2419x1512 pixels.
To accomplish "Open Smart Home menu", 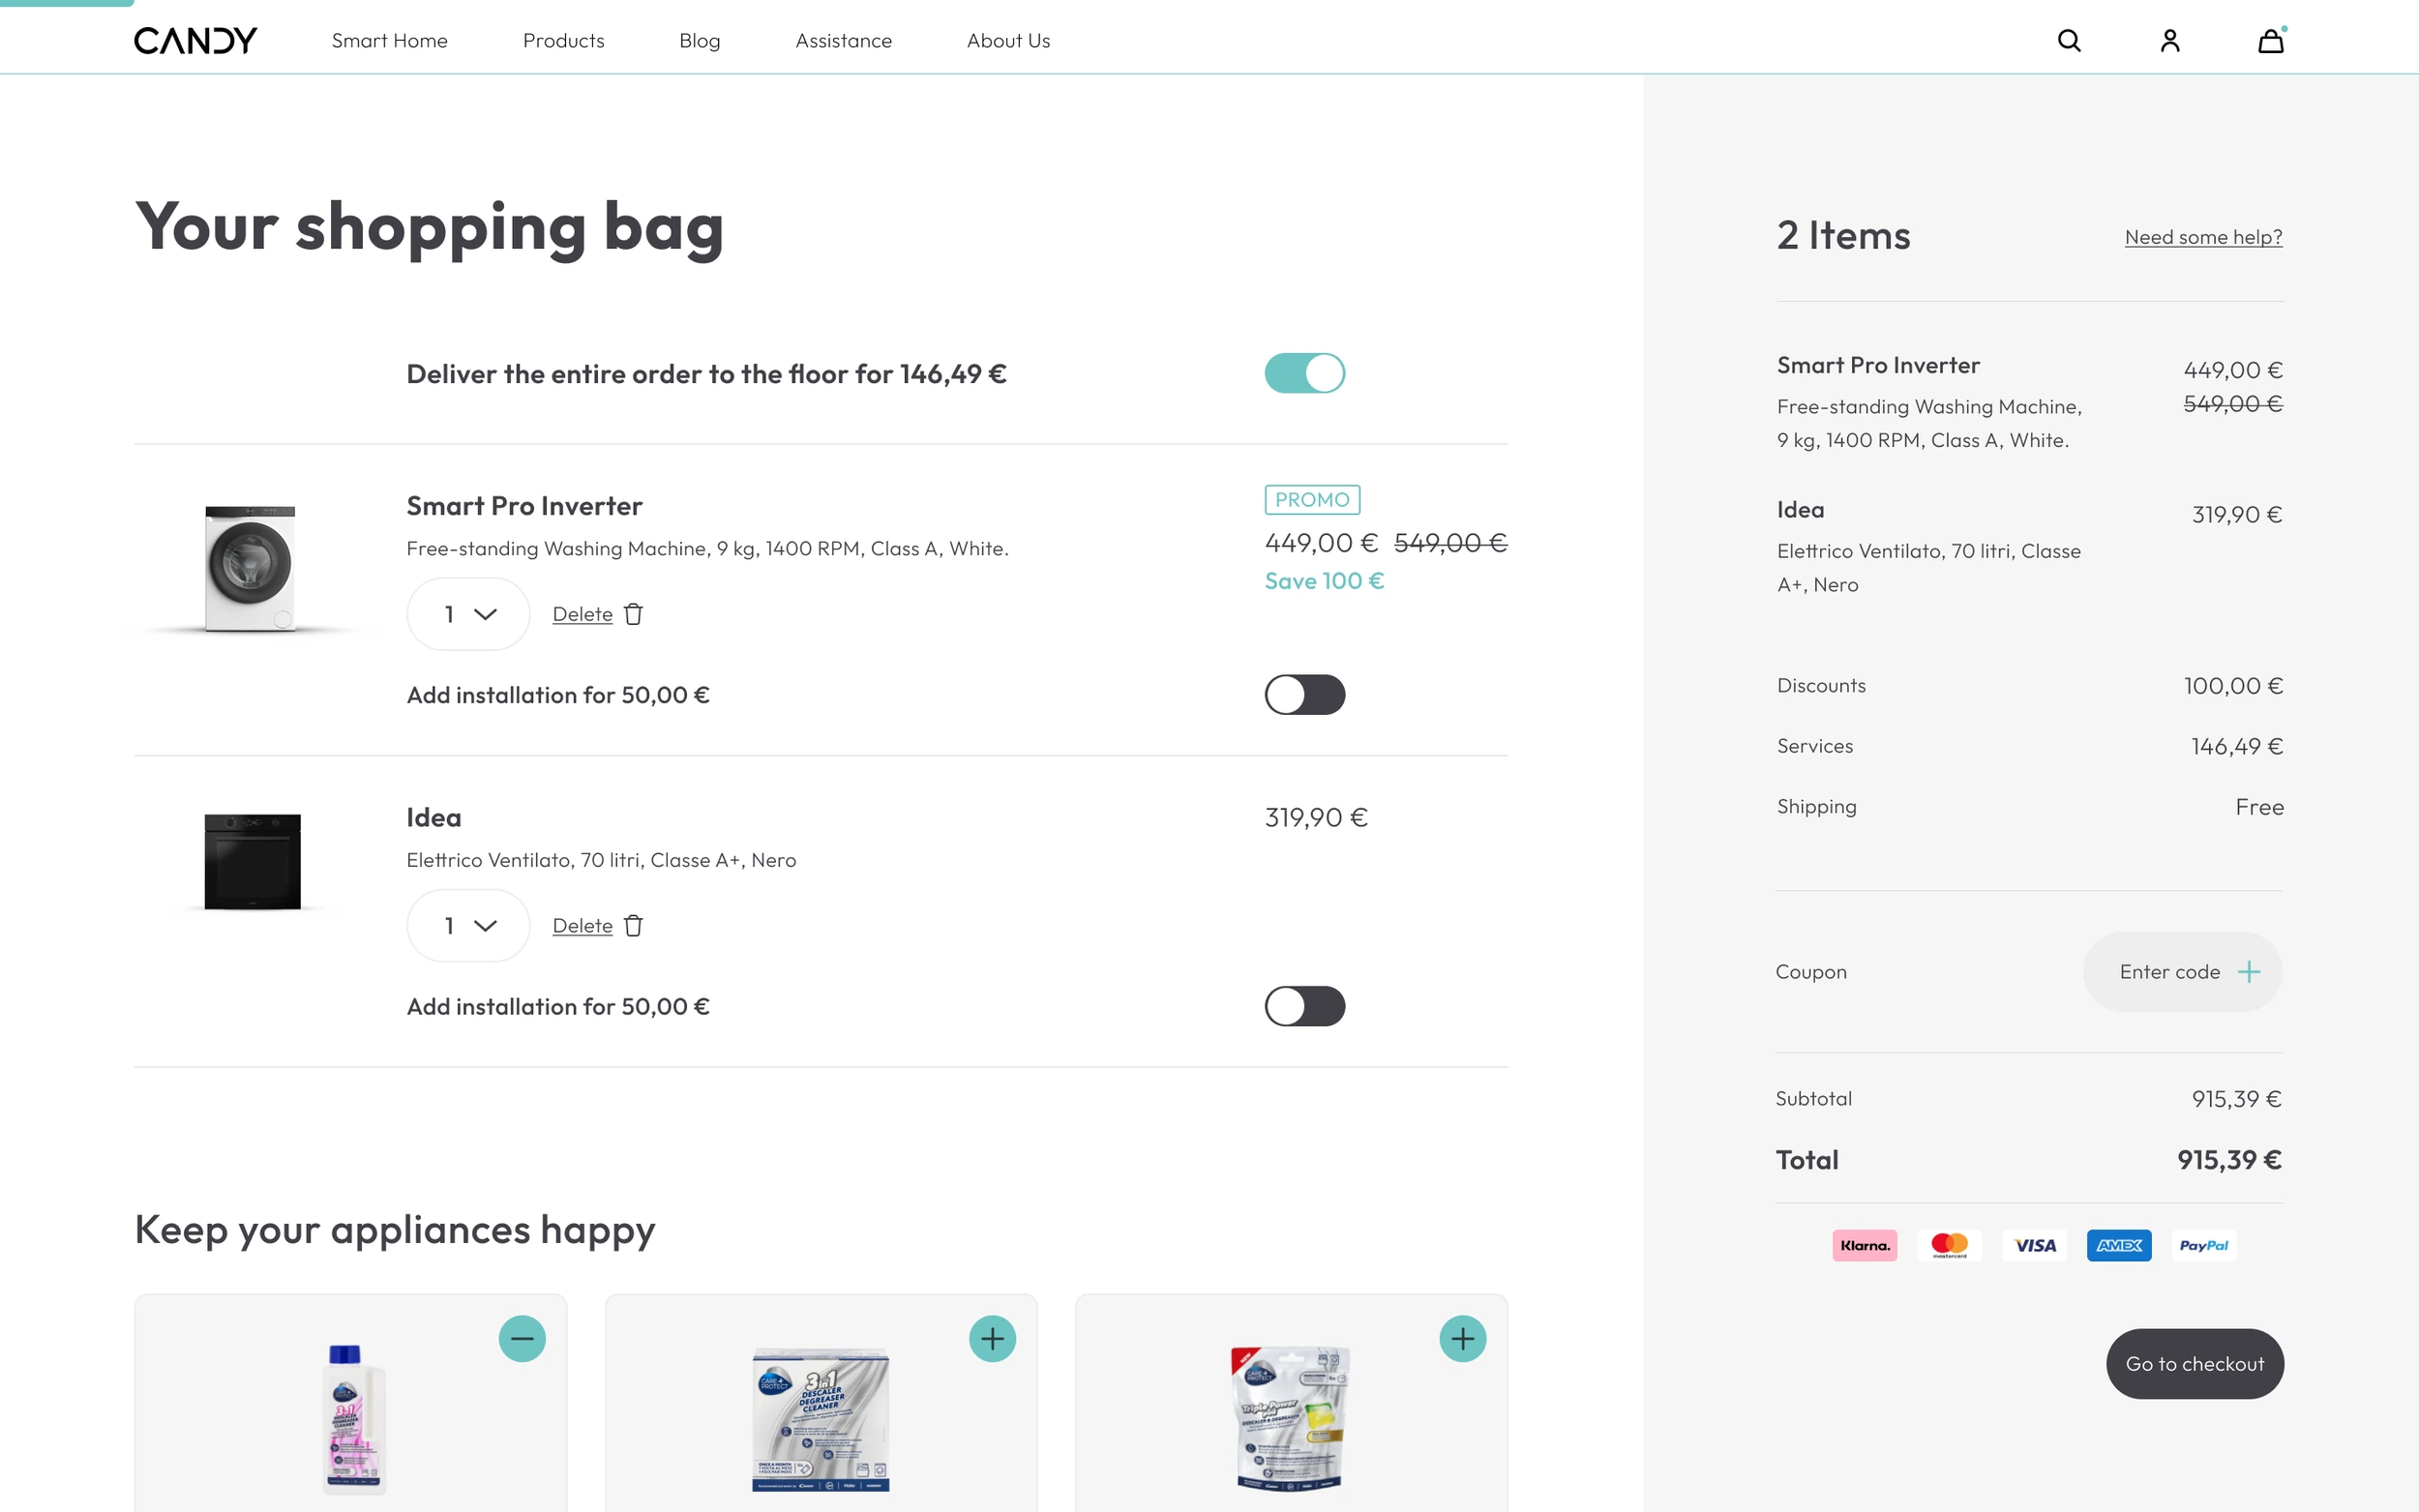I will [389, 41].
